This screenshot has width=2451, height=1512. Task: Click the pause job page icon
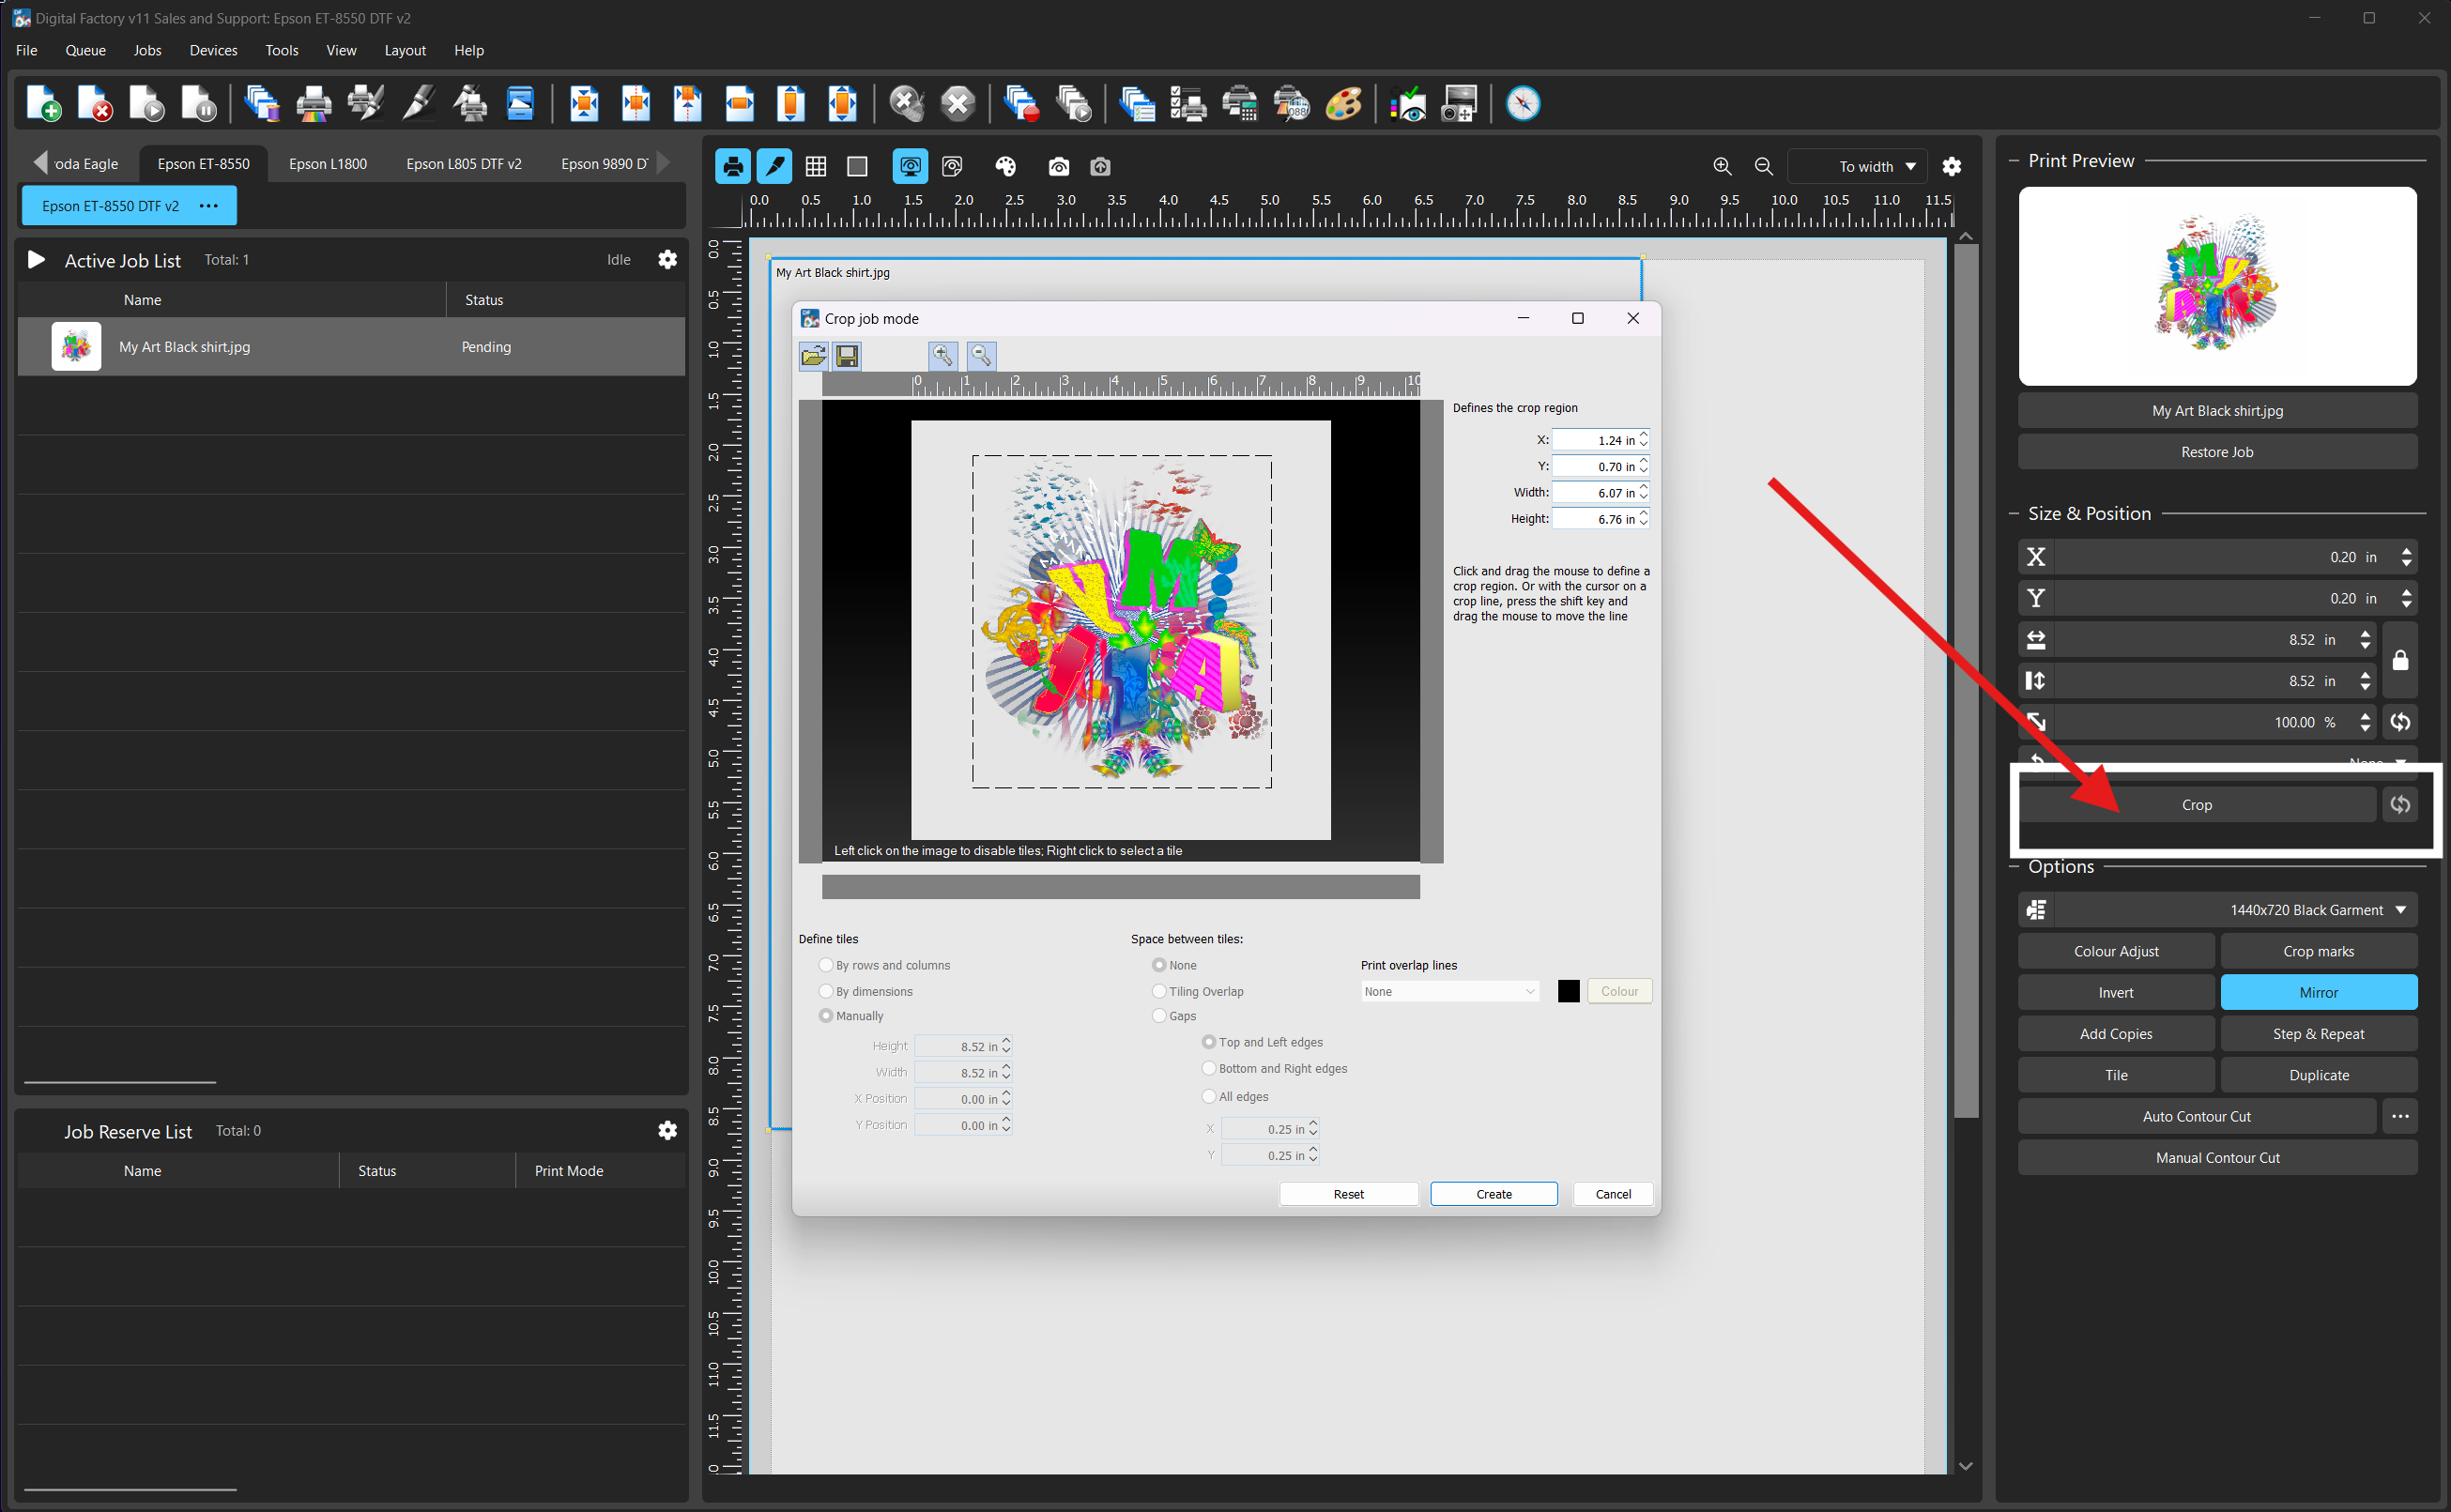pos(199,104)
